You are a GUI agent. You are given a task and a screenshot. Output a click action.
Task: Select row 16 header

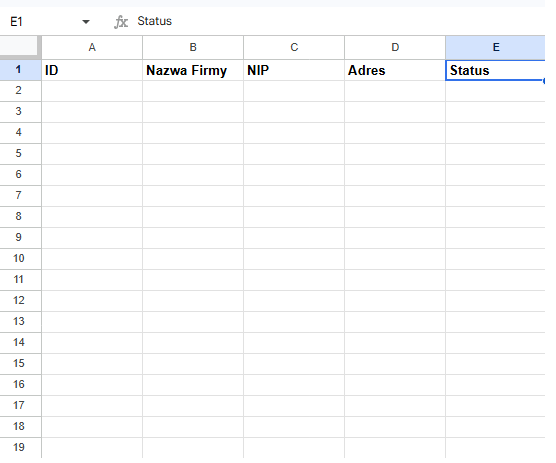click(x=20, y=385)
